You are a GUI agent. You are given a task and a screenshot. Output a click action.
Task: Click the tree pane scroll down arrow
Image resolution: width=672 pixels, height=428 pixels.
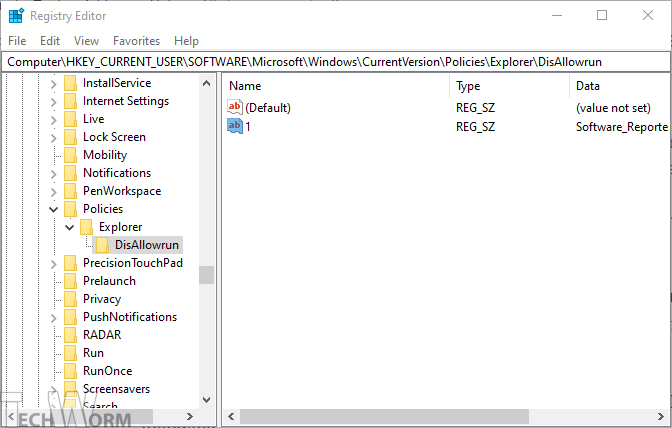click(207, 400)
